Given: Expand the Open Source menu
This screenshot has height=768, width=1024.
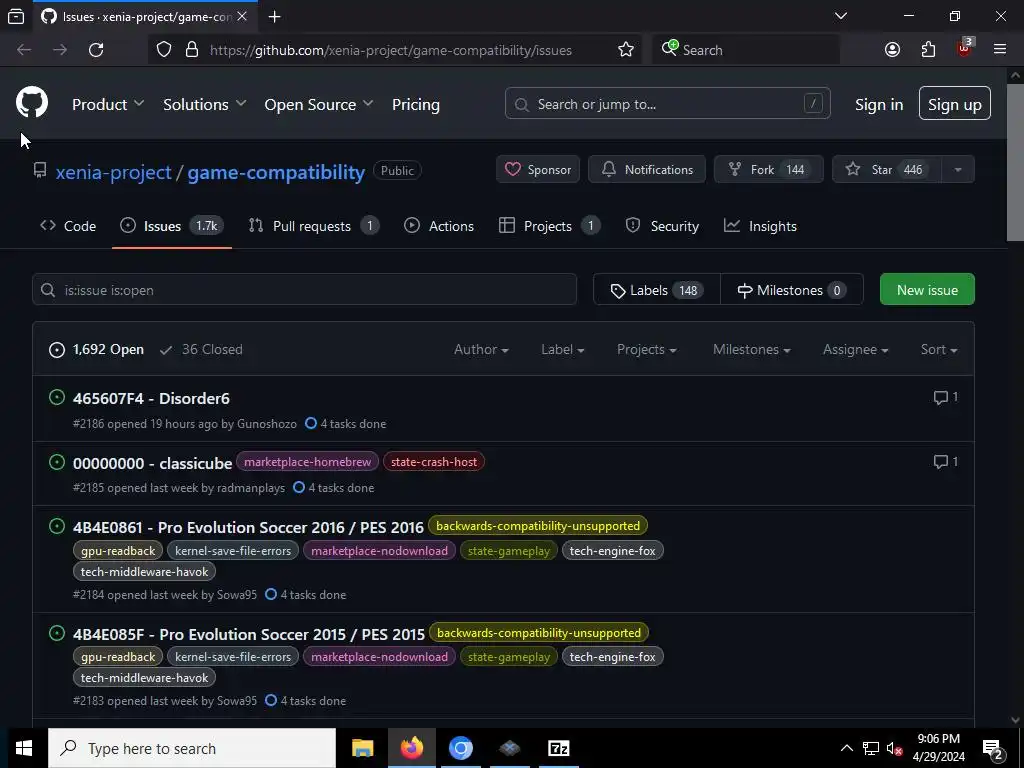Looking at the screenshot, I should click(x=319, y=104).
